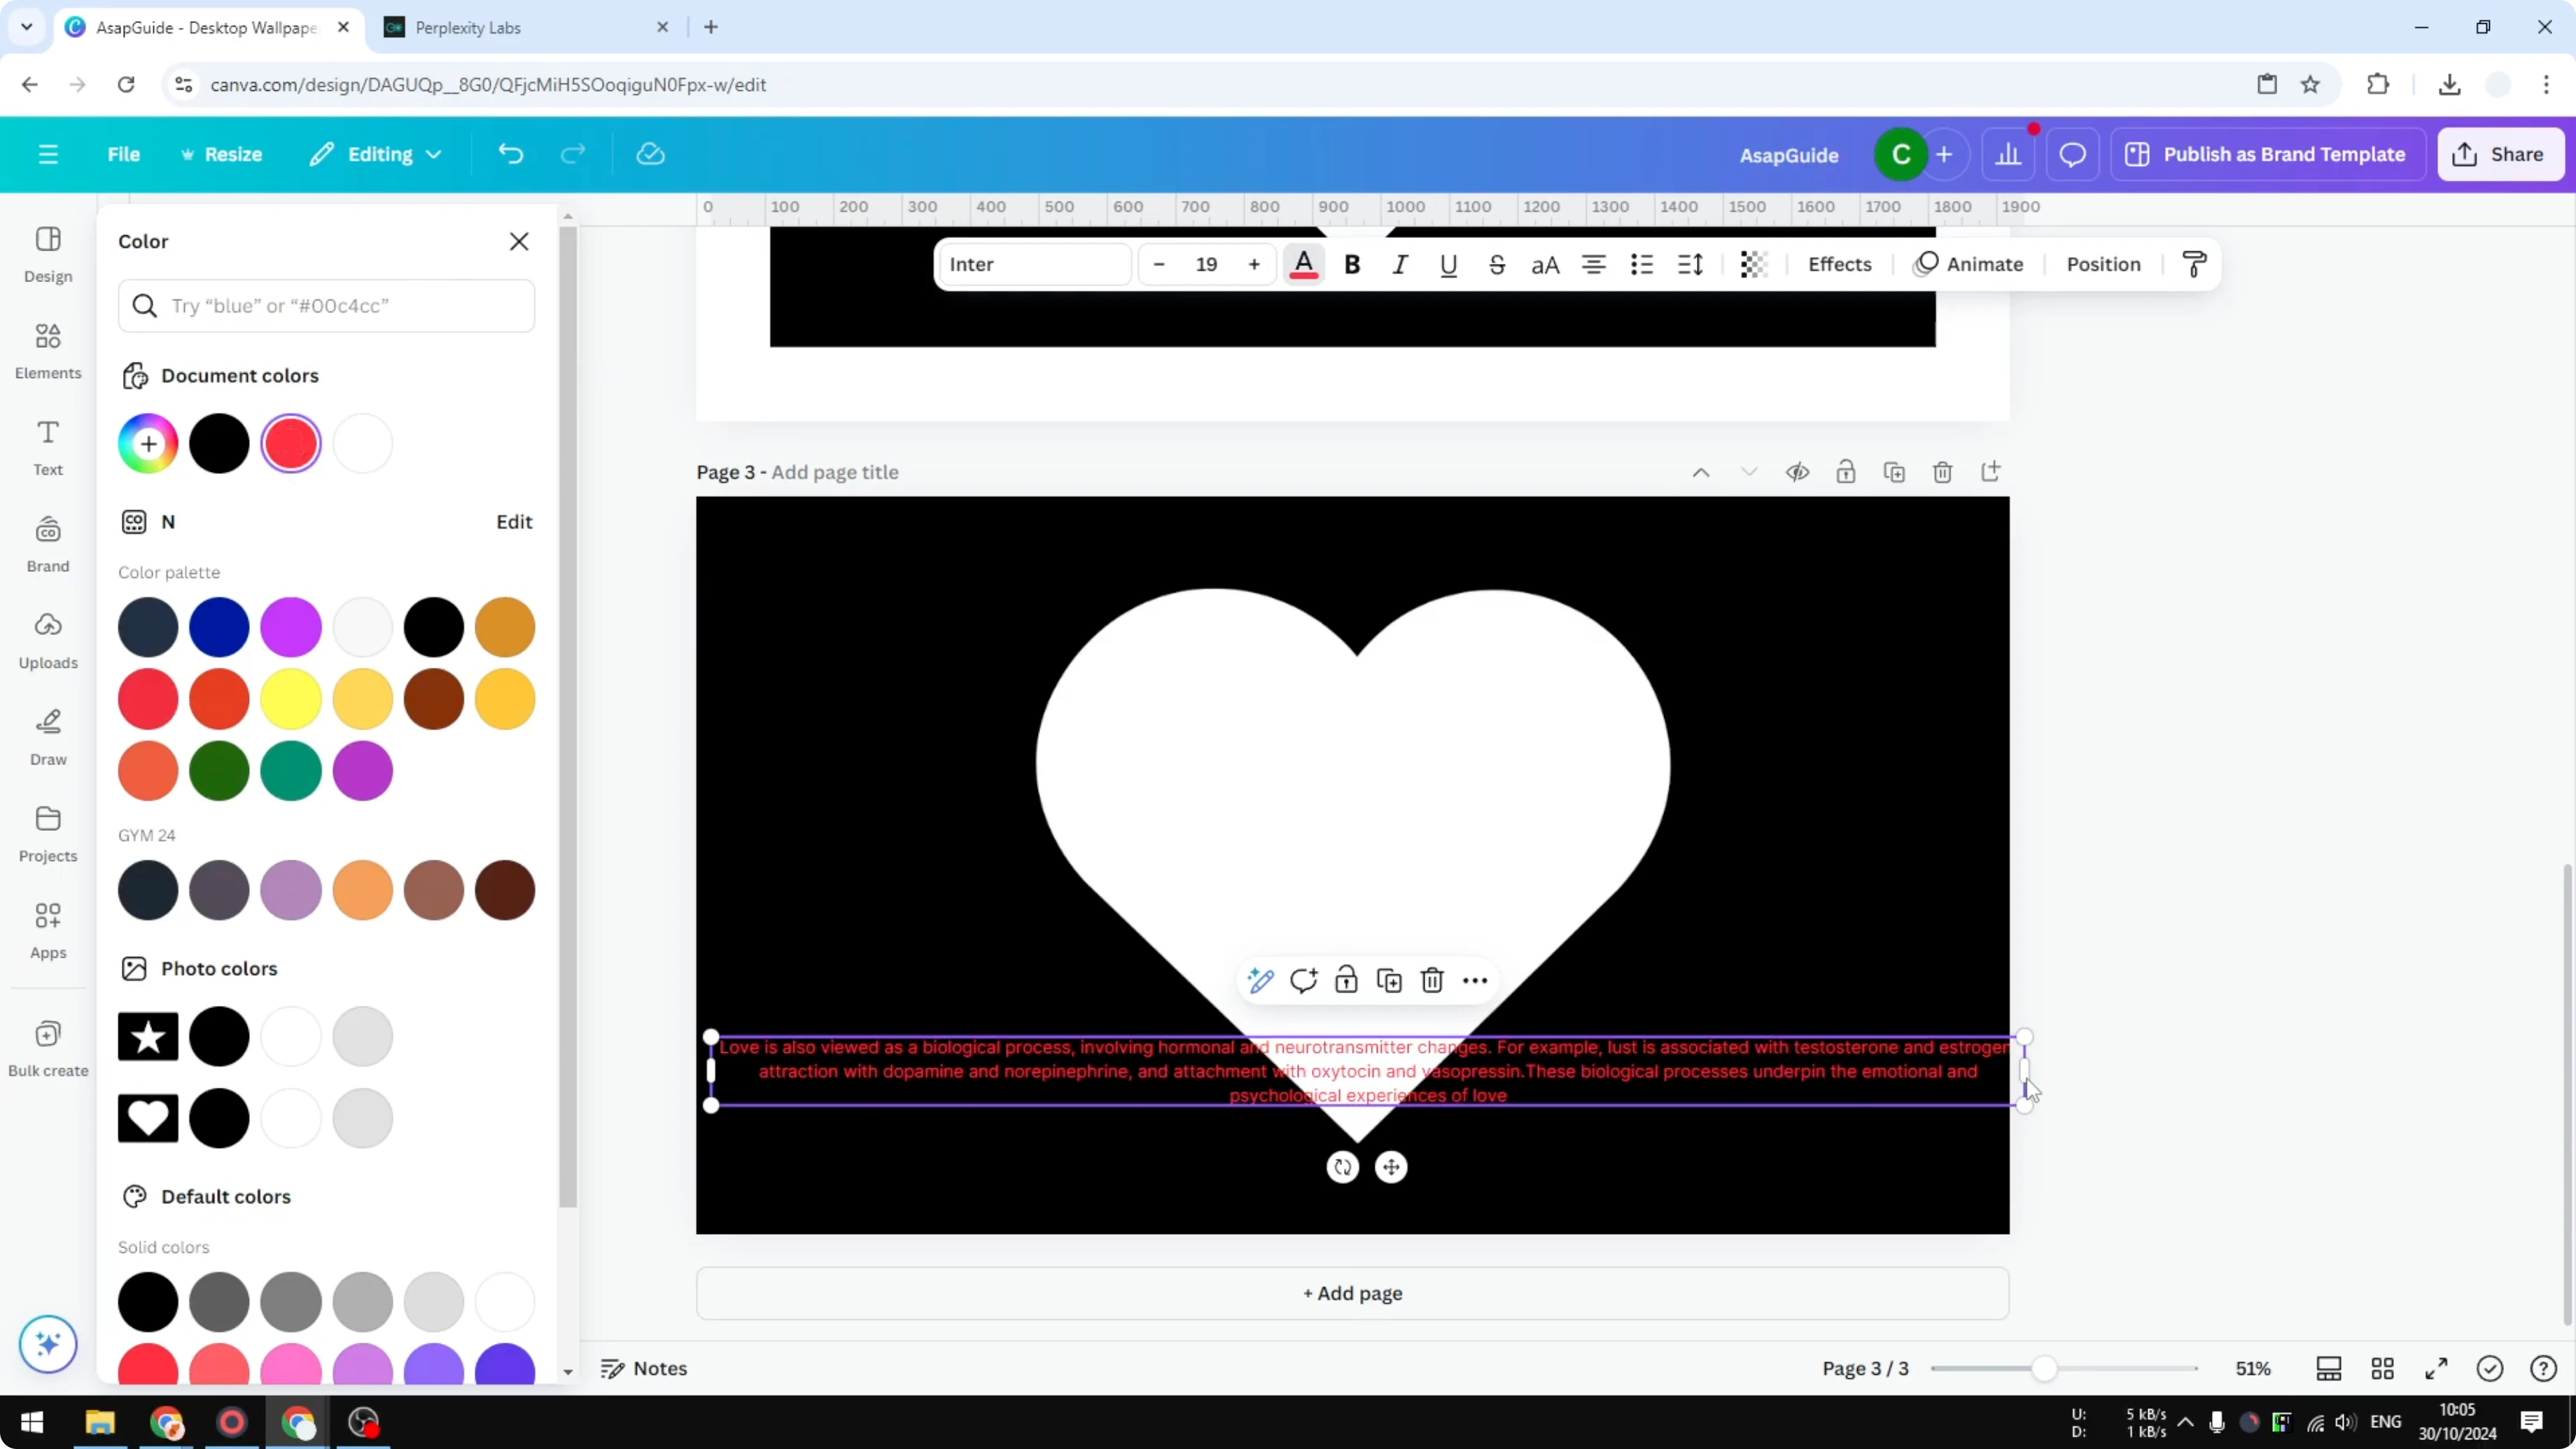This screenshot has width=2576, height=1449.
Task: Hide page 3 using the eye icon
Action: [1797, 472]
